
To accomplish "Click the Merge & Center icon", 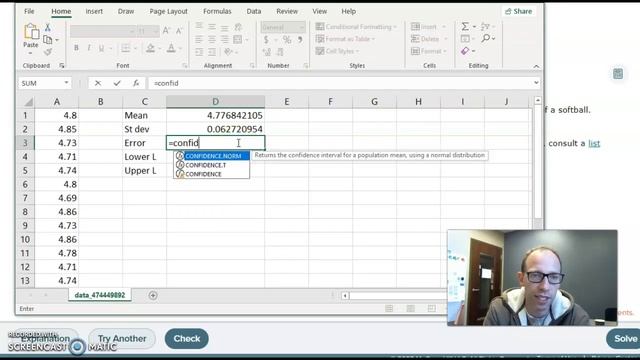I will coord(238,39).
